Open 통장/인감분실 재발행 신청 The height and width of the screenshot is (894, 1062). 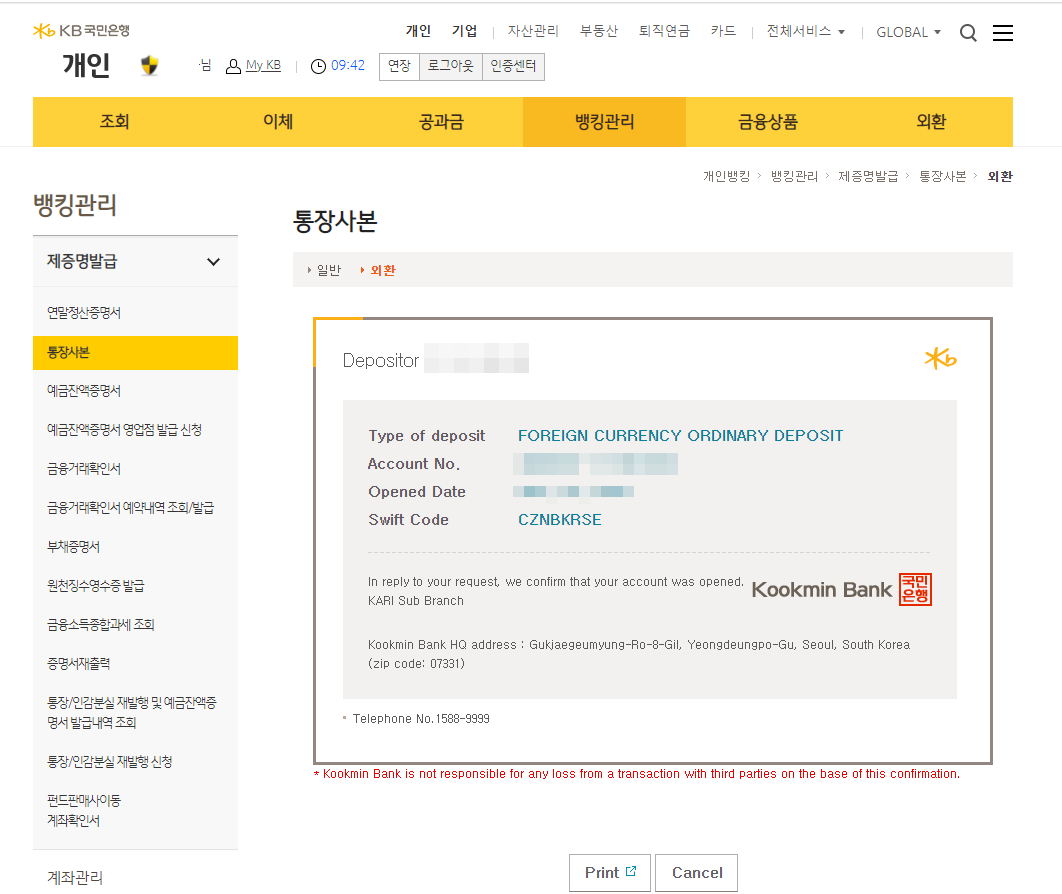109,762
